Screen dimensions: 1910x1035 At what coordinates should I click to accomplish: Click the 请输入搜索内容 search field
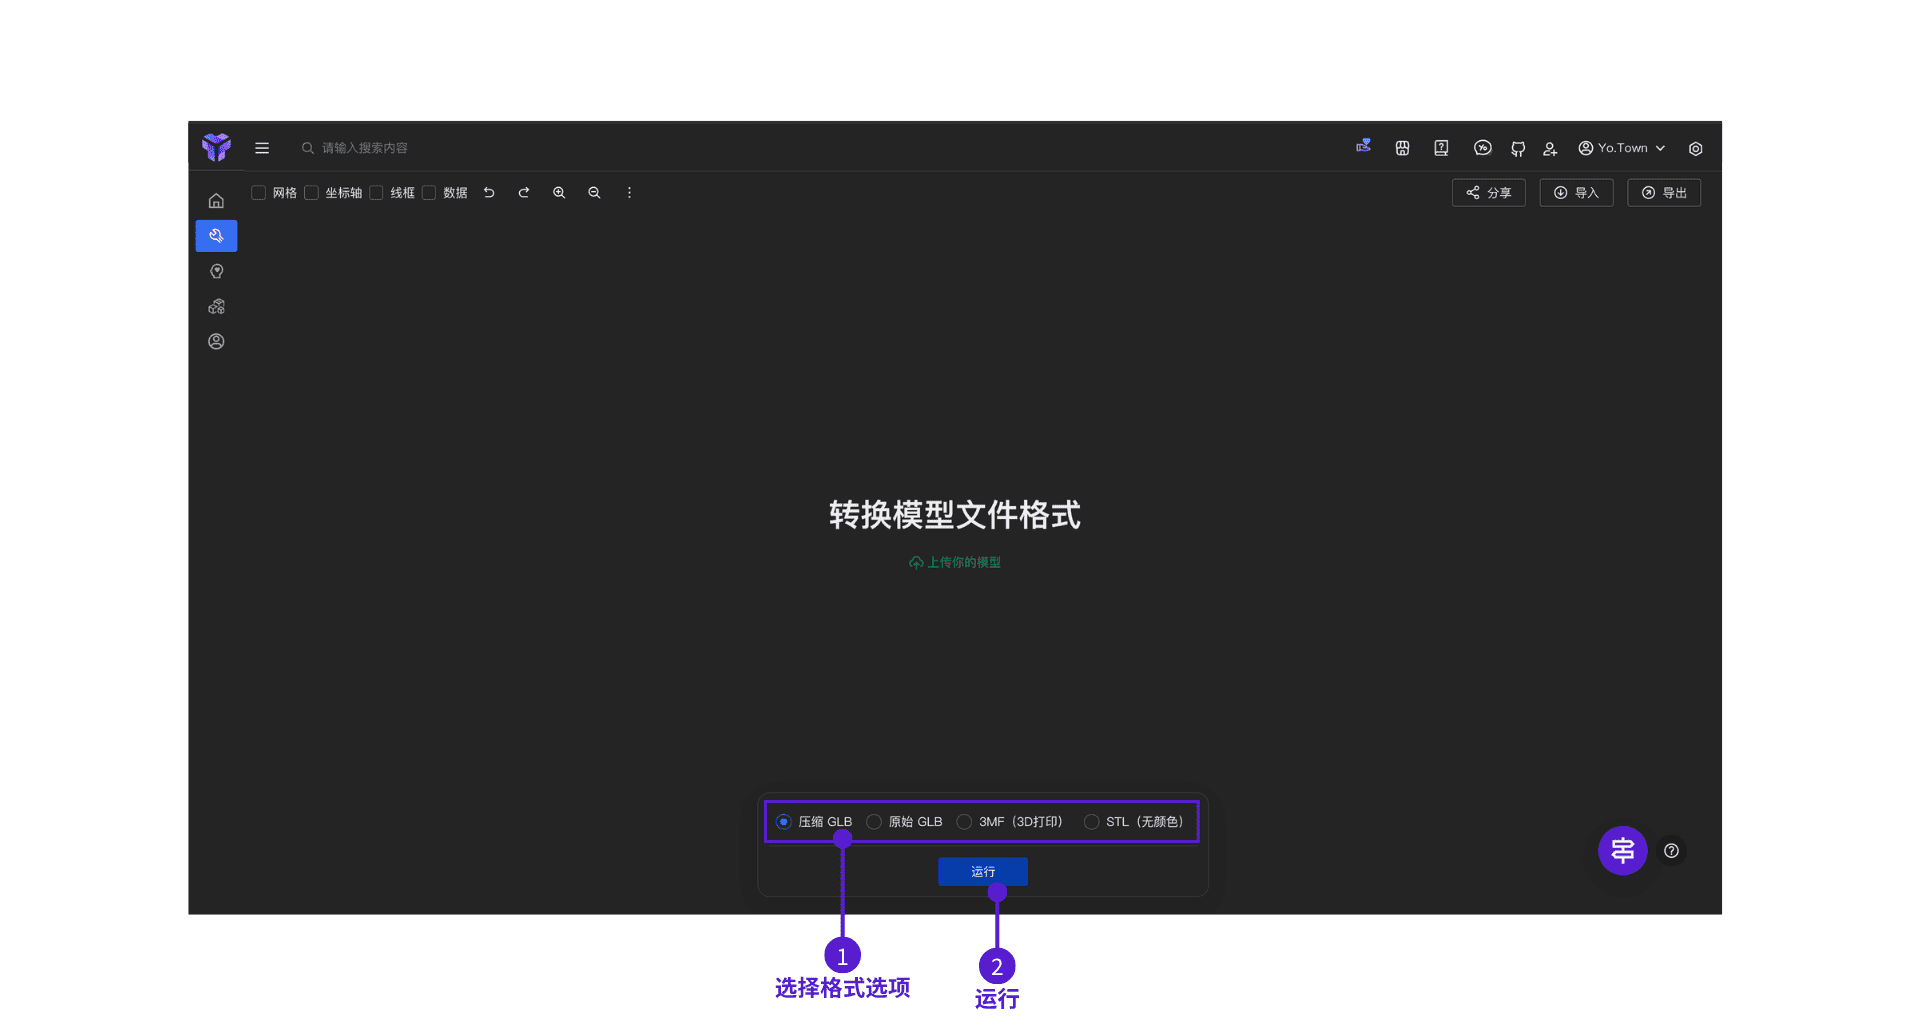365,148
